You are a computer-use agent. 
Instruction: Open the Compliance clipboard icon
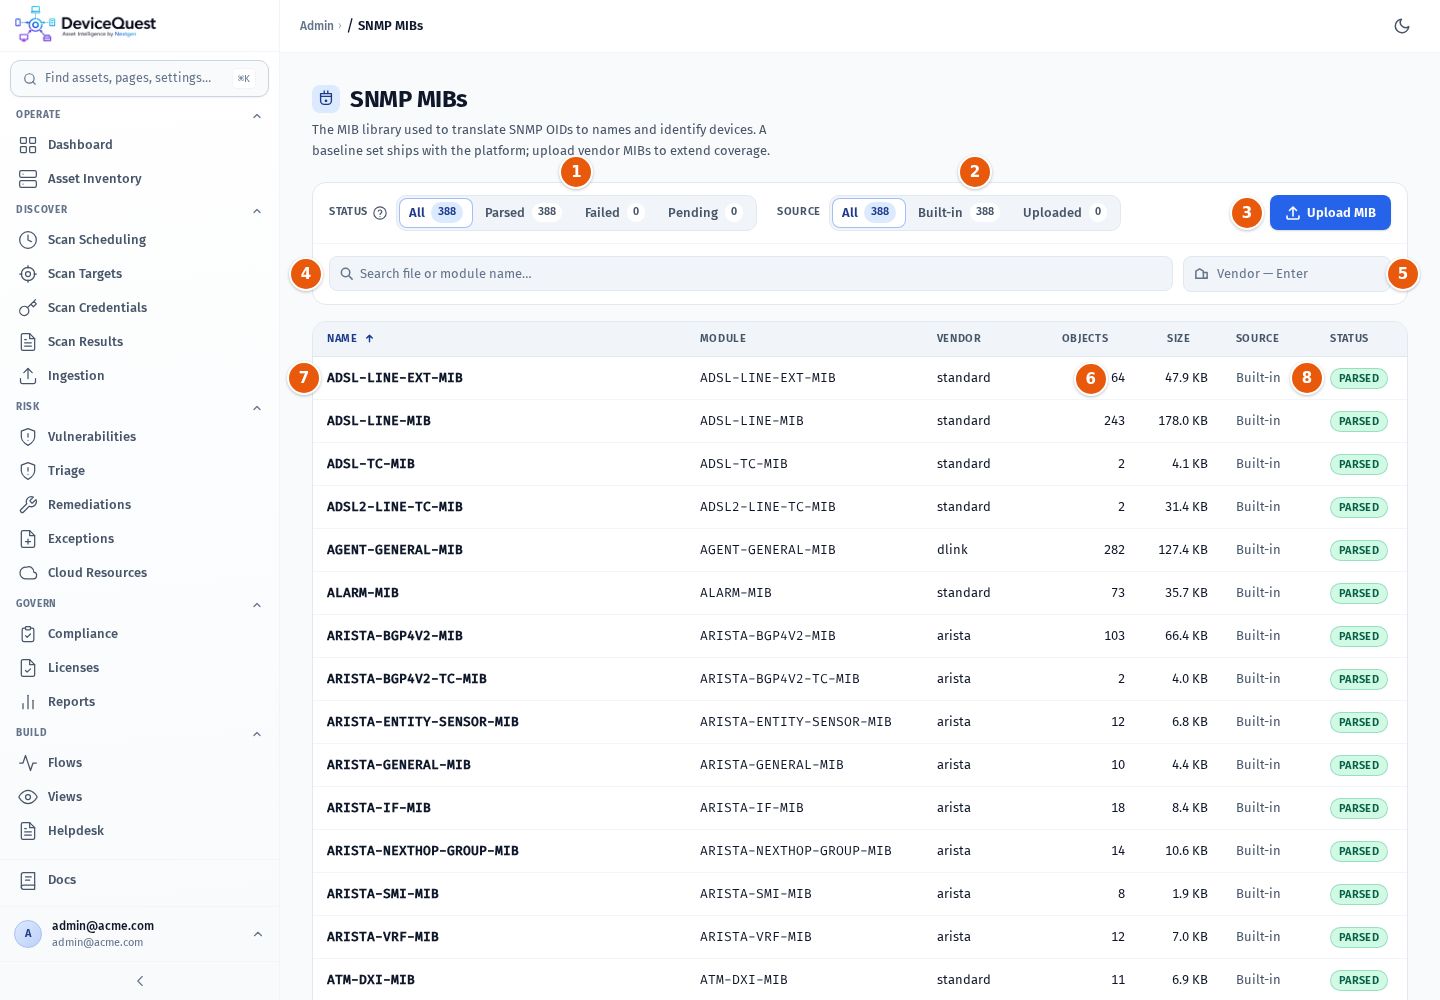pyautogui.click(x=28, y=634)
